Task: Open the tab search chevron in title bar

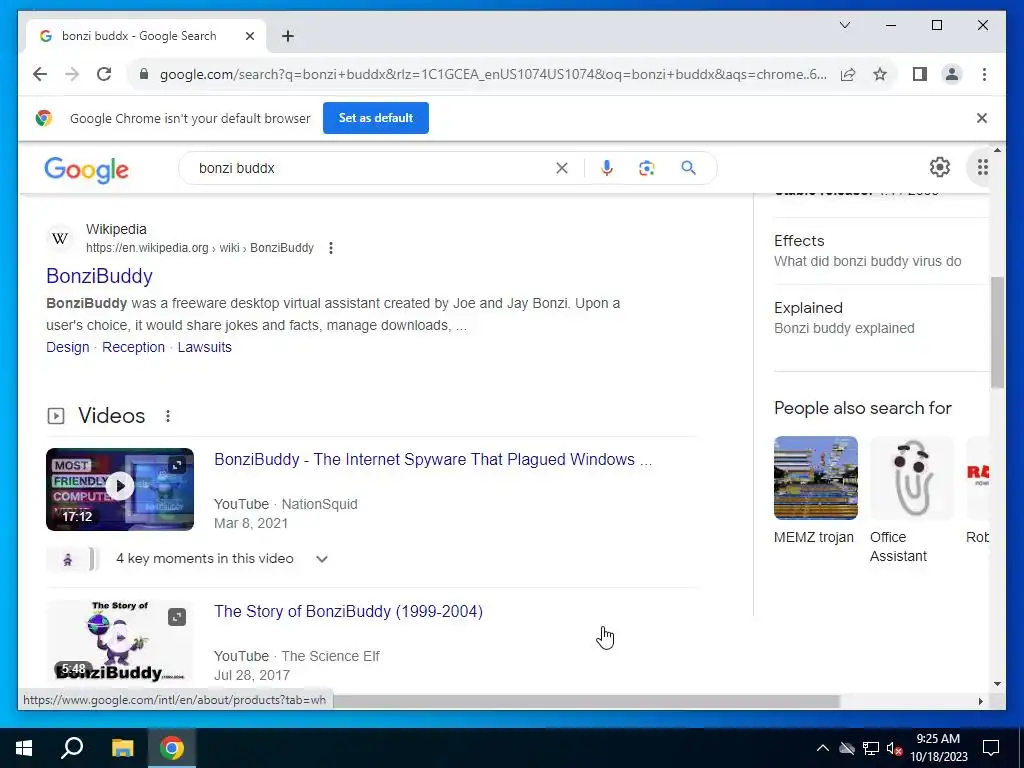Action: pos(844,25)
